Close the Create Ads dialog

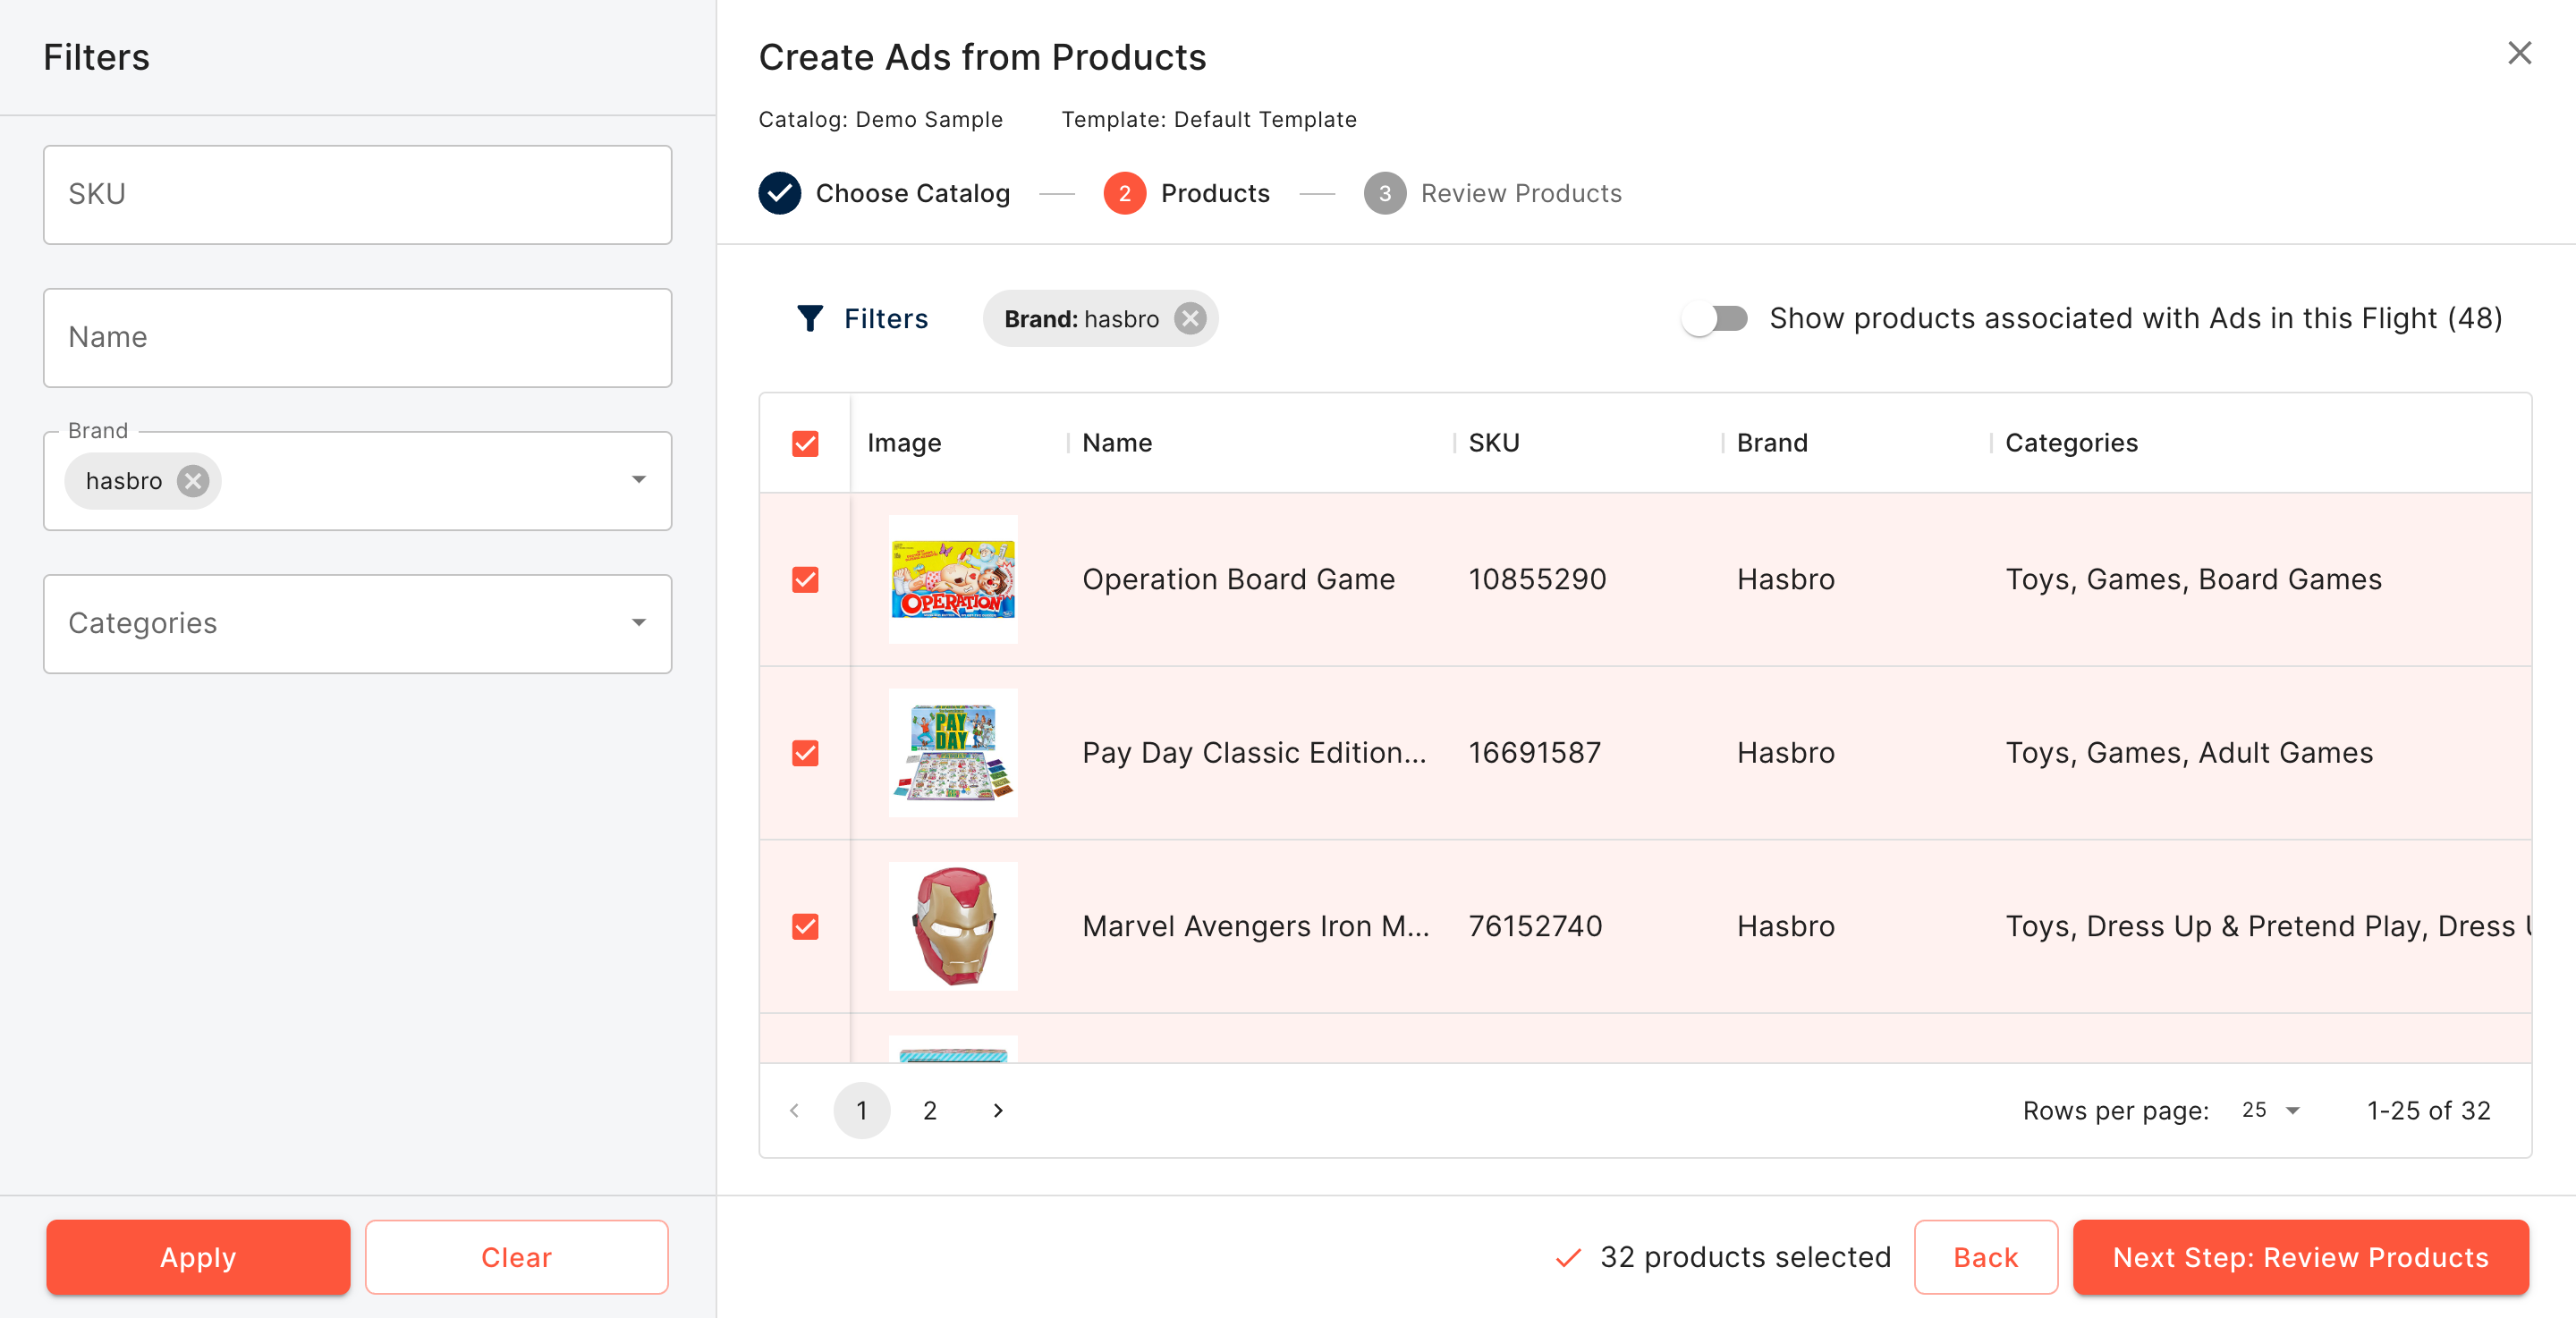point(2518,53)
